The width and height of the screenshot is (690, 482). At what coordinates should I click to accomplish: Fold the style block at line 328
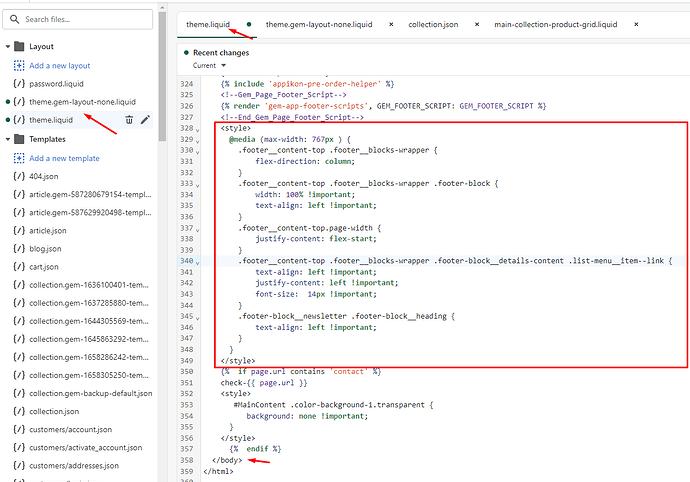(x=198, y=129)
